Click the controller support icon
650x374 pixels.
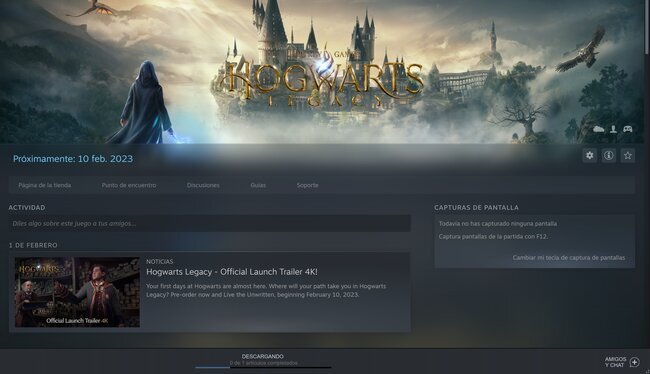(x=628, y=129)
